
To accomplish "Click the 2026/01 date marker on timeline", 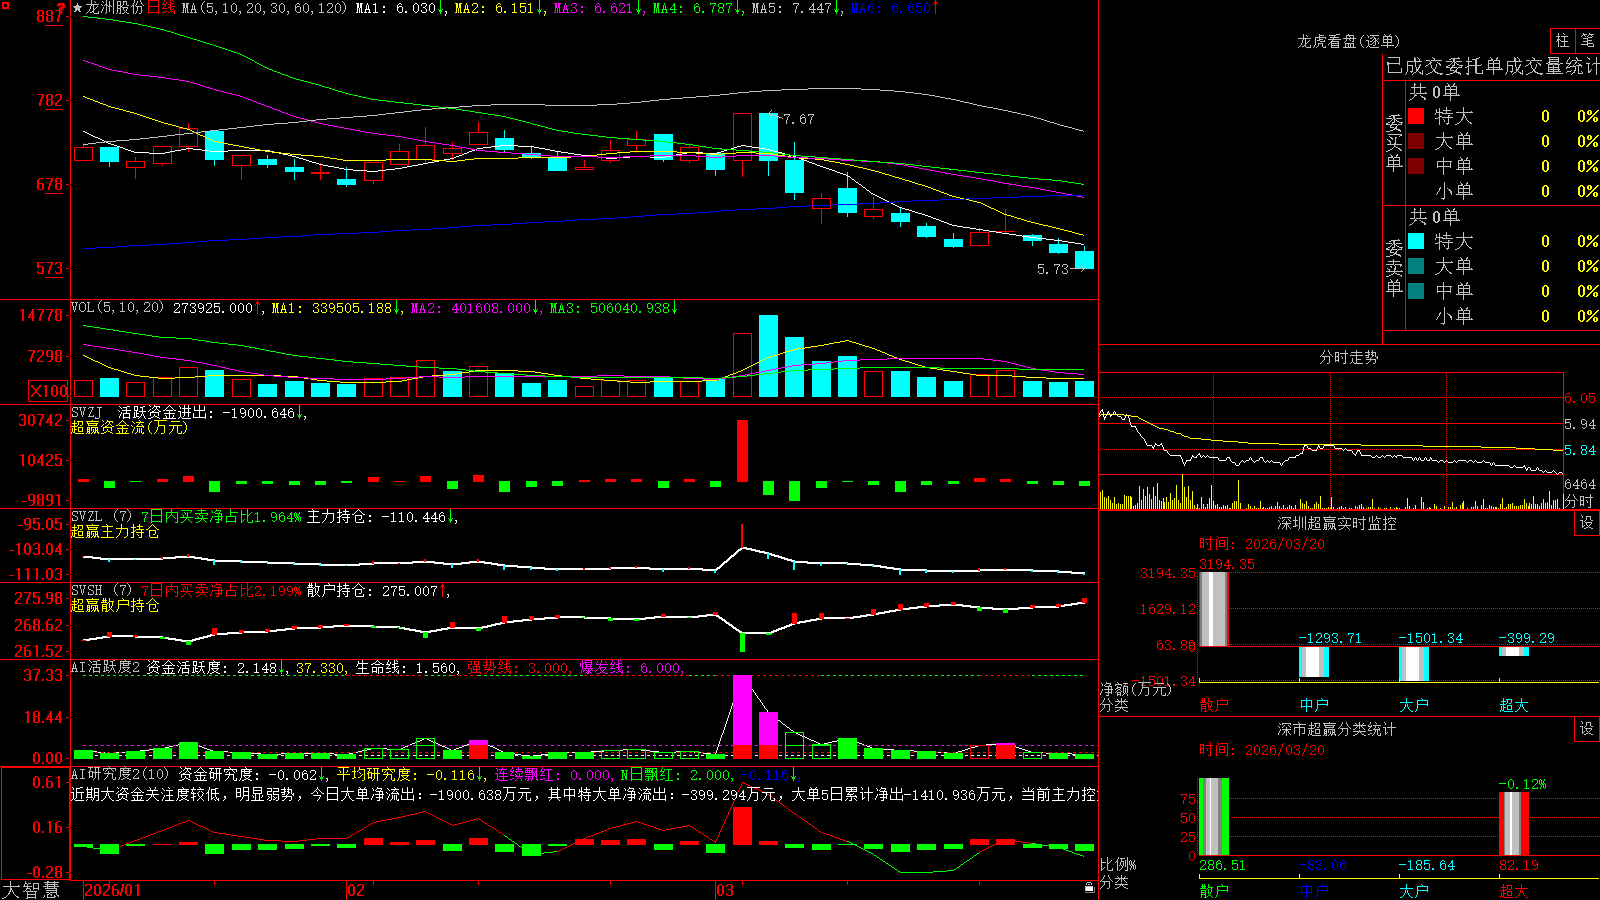I will click(113, 890).
